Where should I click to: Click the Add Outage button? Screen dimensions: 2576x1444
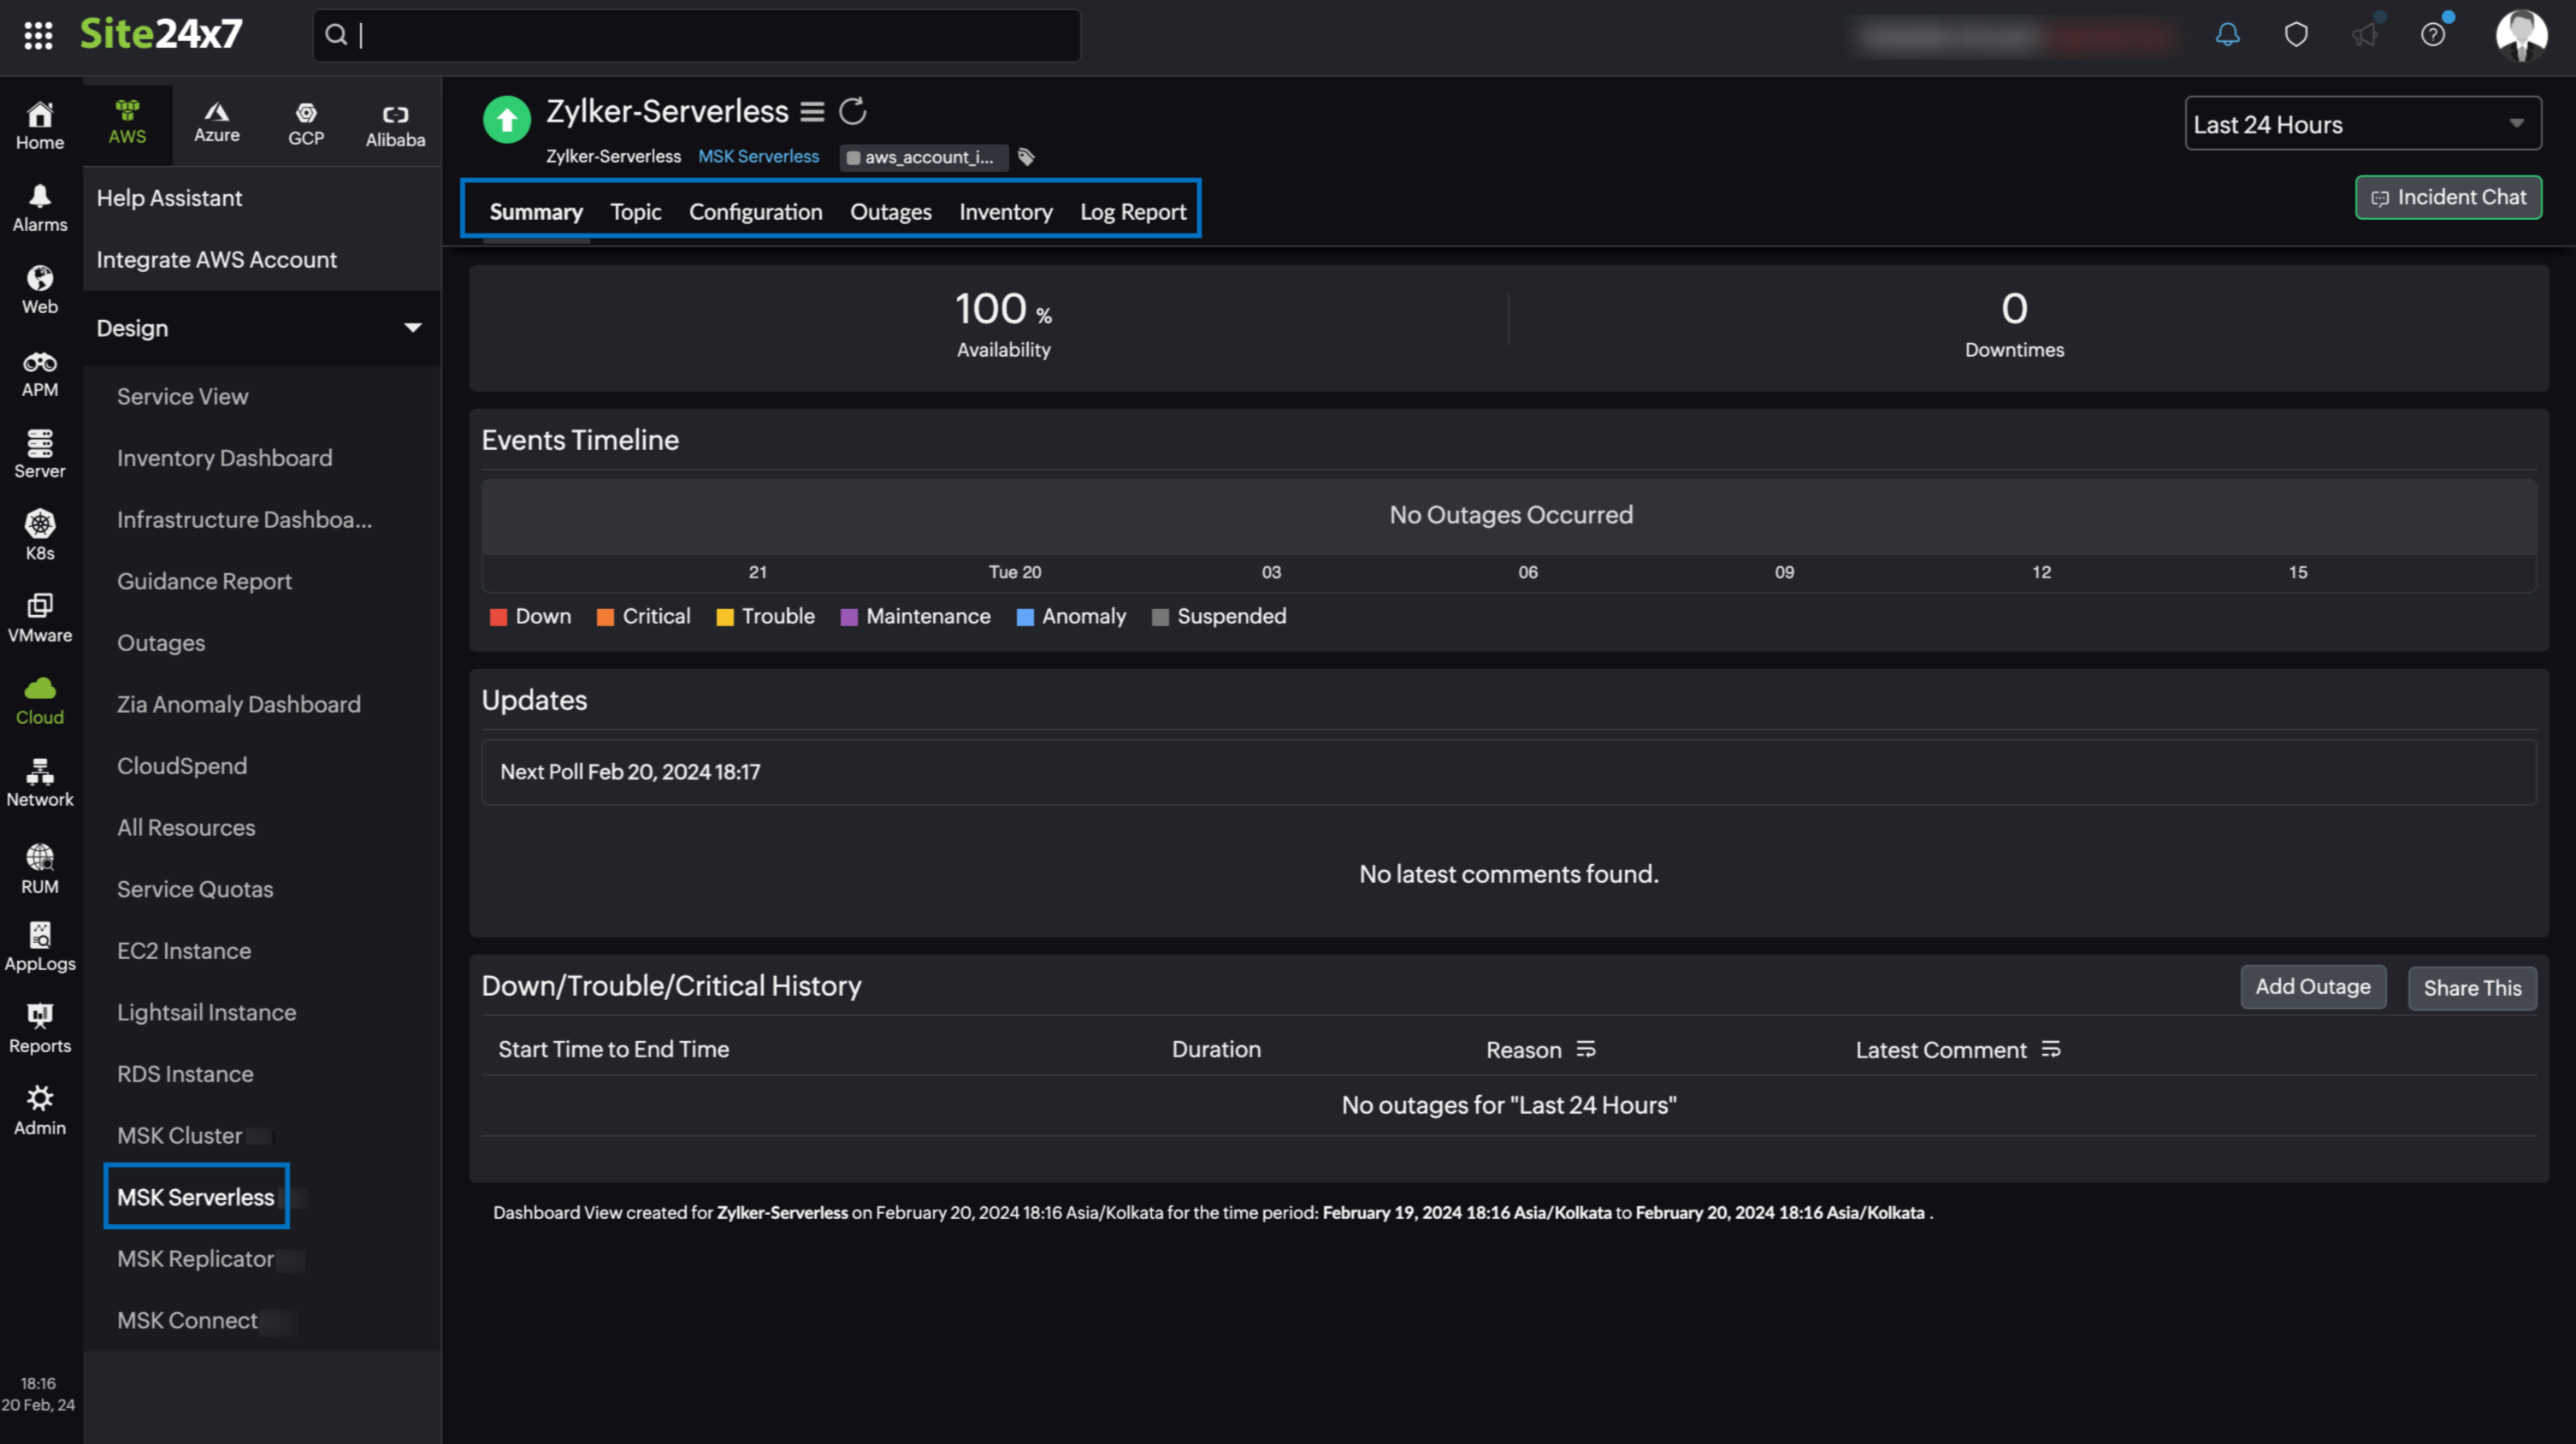[x=2313, y=987]
